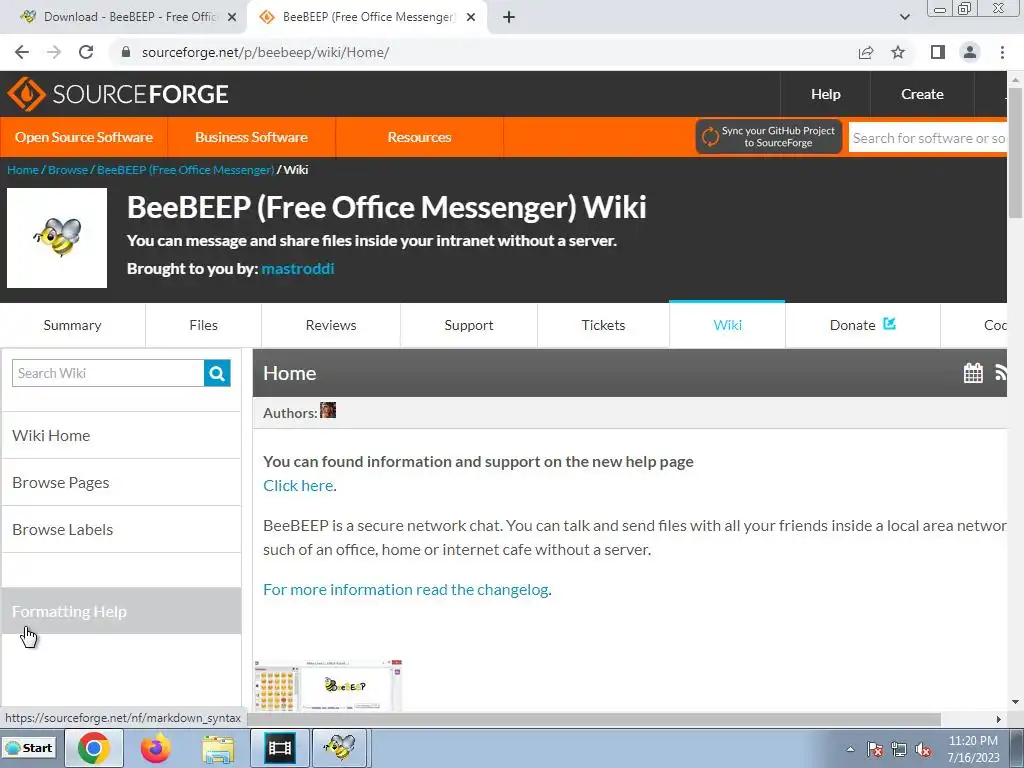The width and height of the screenshot is (1024, 768).
Task: Open Chrome three-dot menu
Action: point(1002,52)
